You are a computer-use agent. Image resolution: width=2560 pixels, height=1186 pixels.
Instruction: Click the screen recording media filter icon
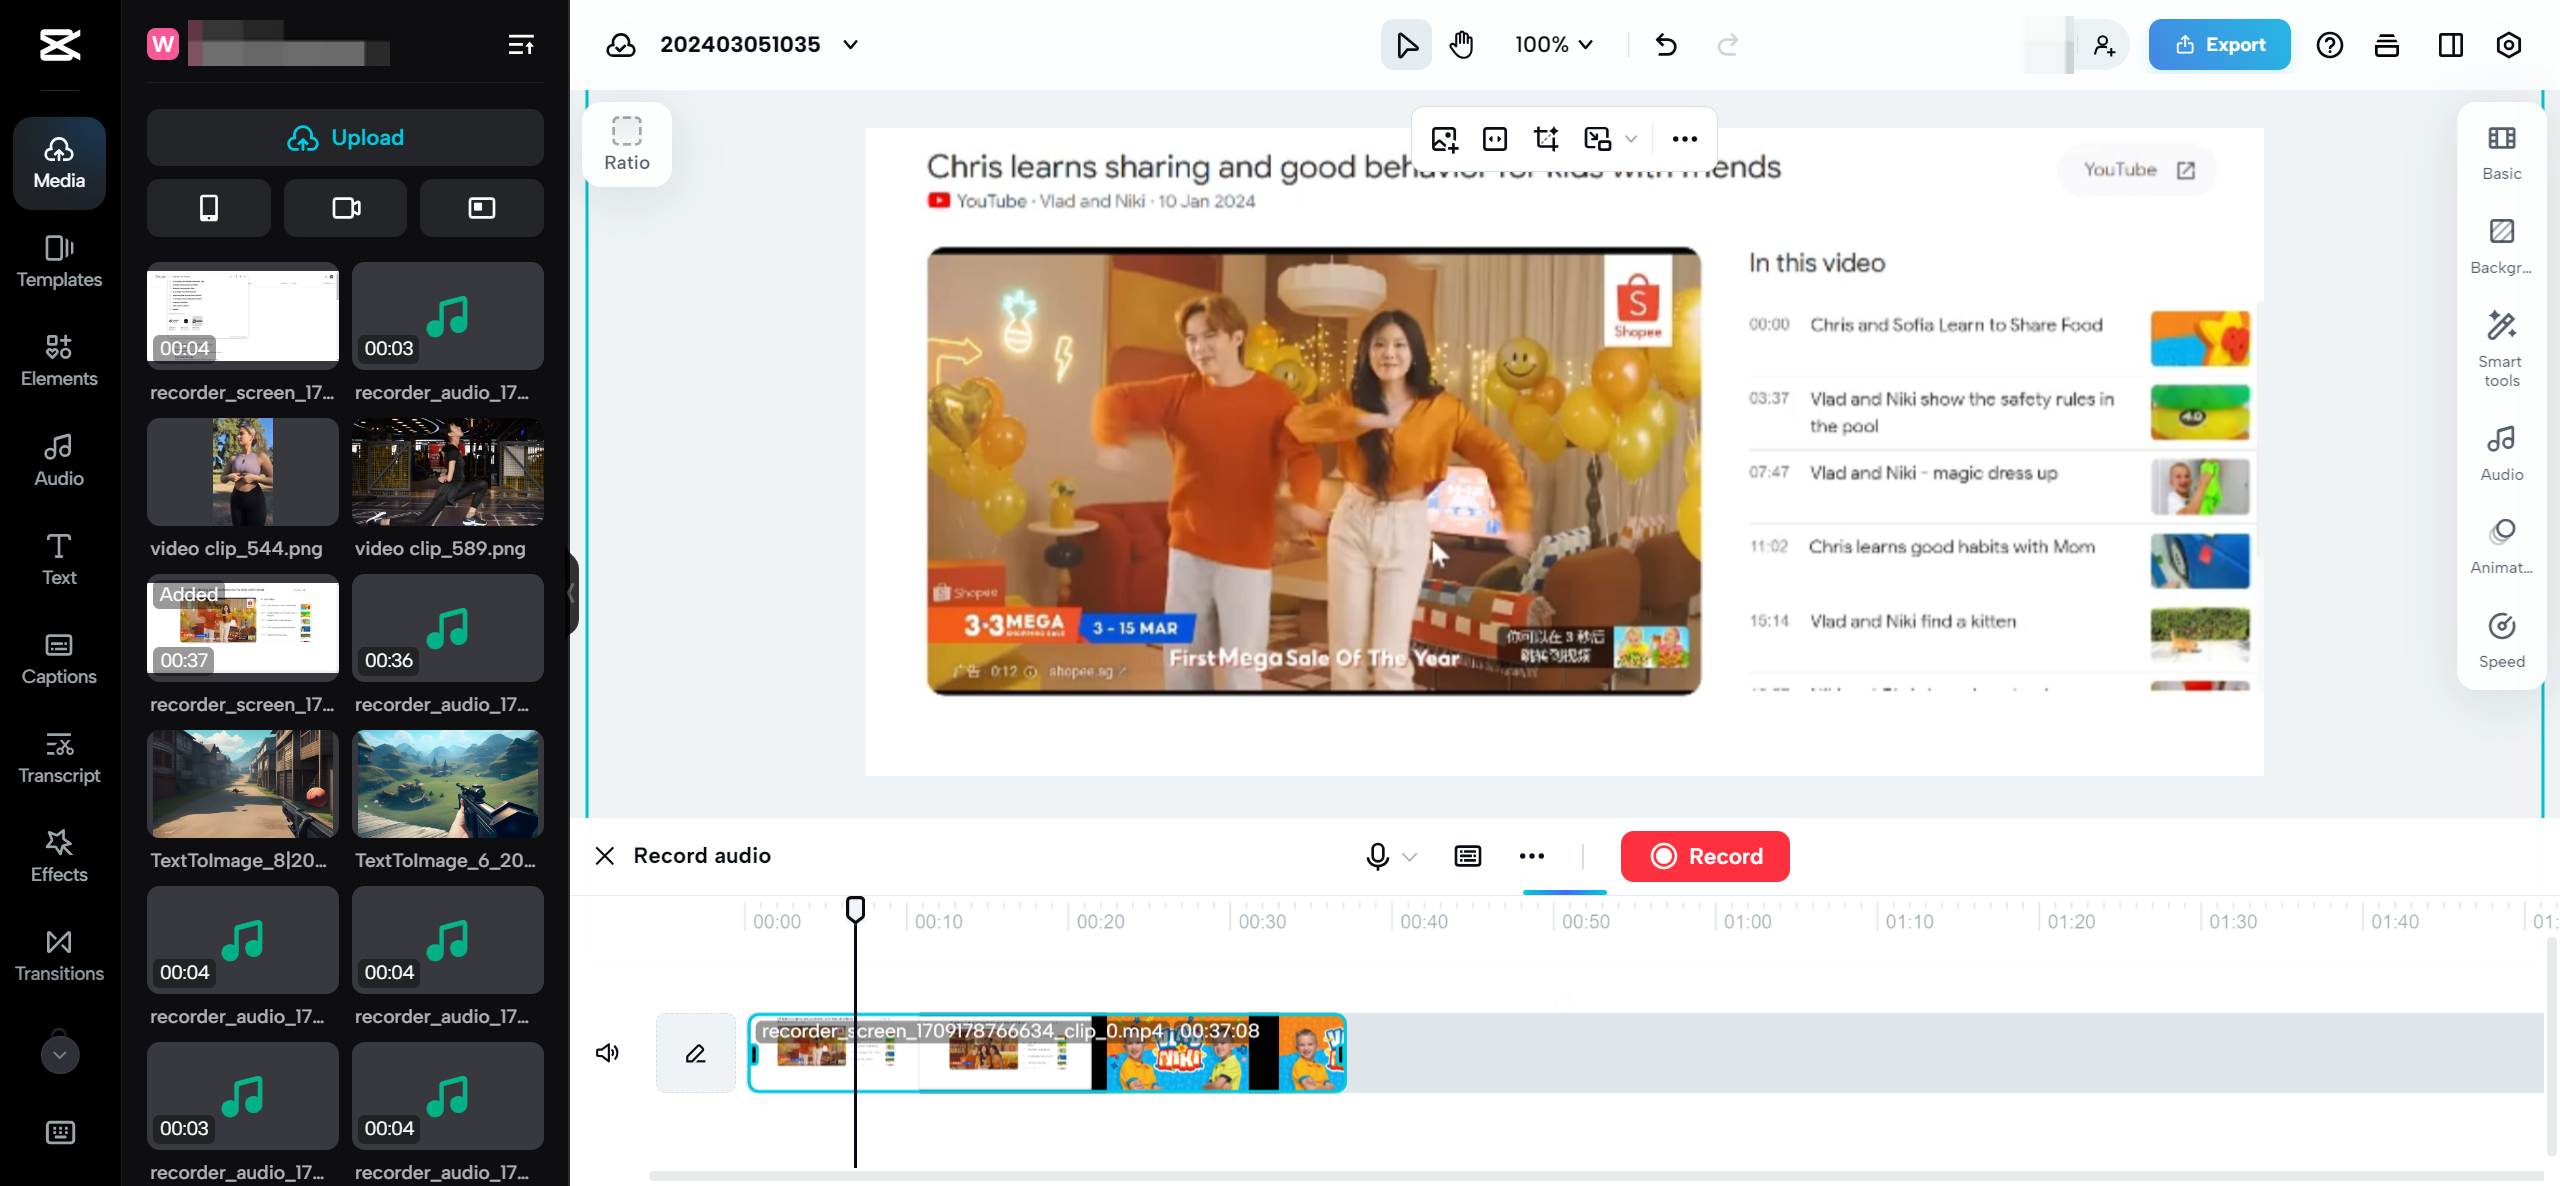click(481, 208)
